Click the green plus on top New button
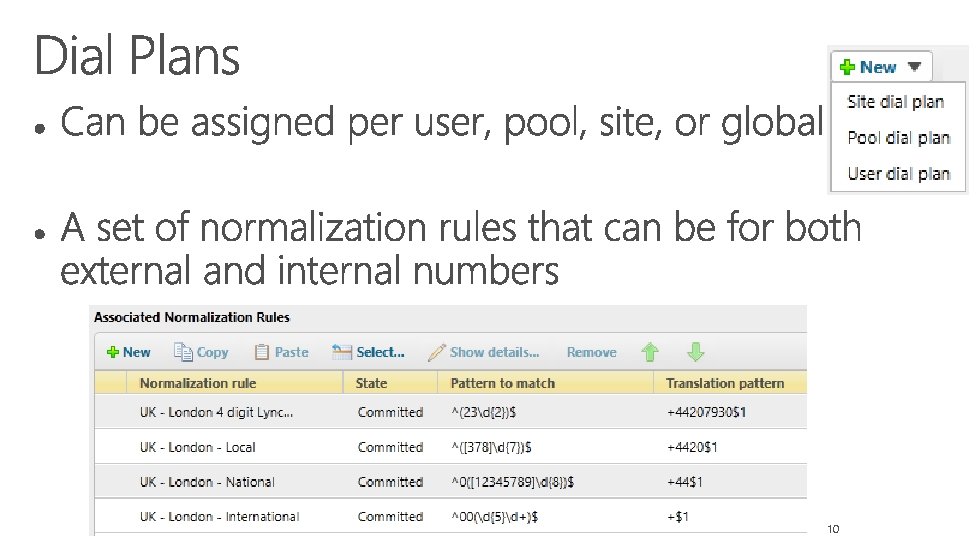The width and height of the screenshot is (979, 551). click(x=847, y=68)
